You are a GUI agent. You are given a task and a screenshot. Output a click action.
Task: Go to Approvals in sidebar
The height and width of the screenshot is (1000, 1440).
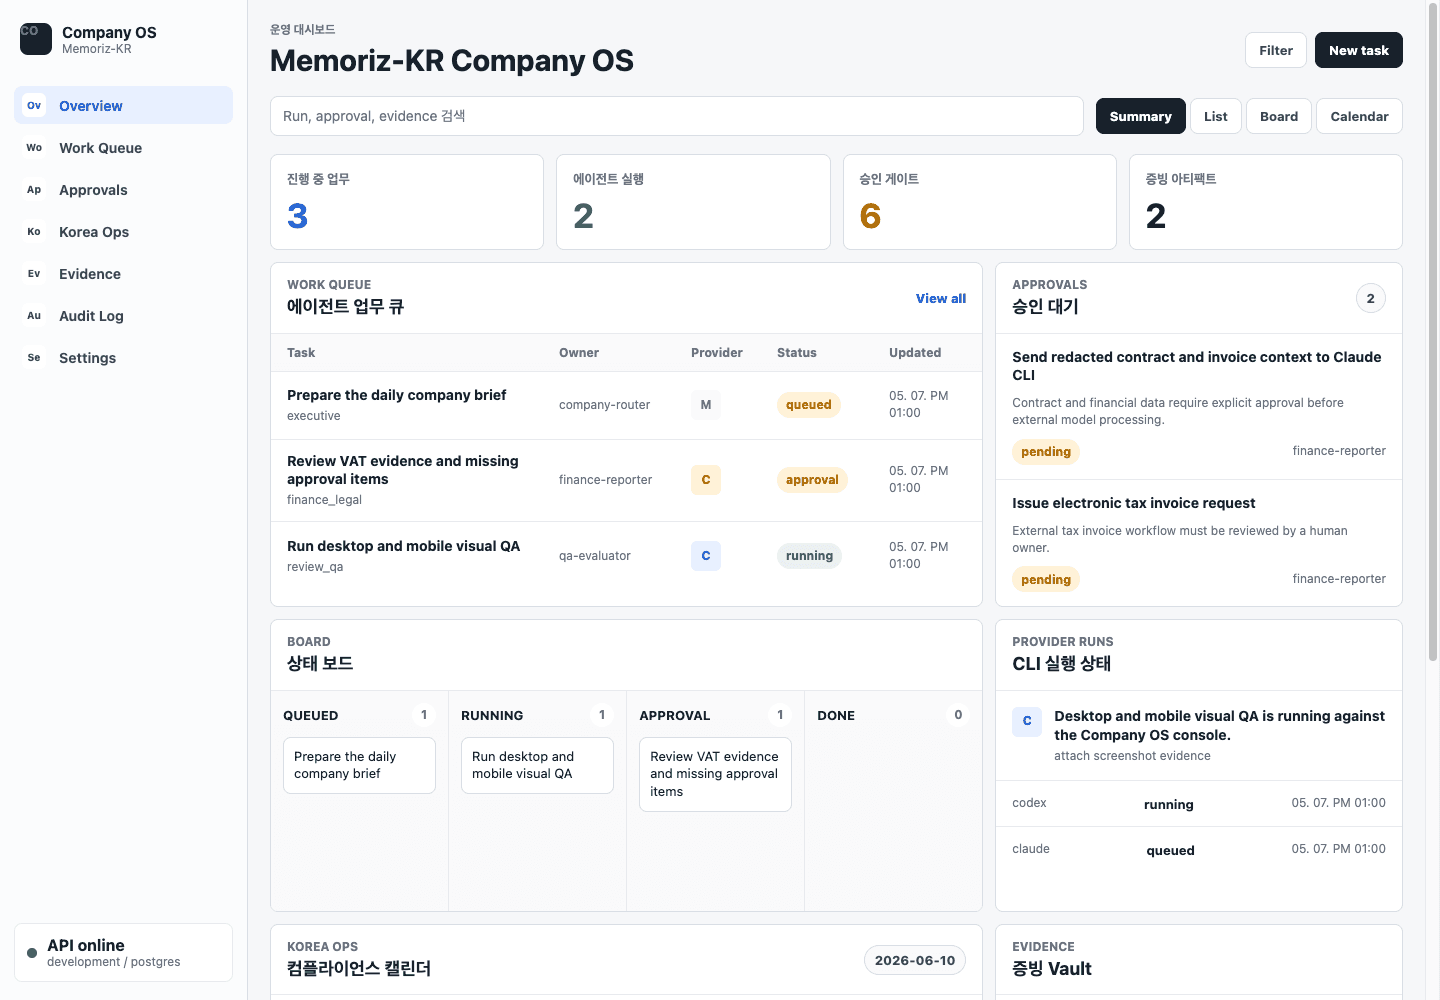123,189
